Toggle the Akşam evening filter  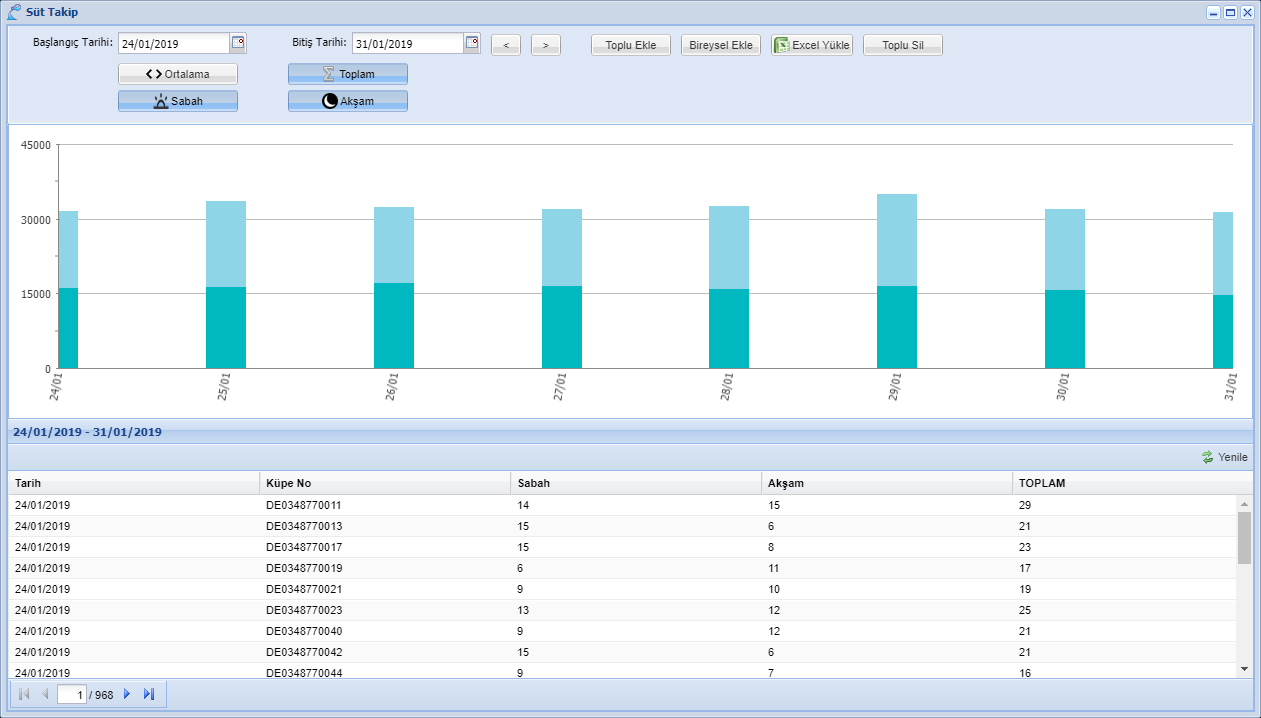348,101
